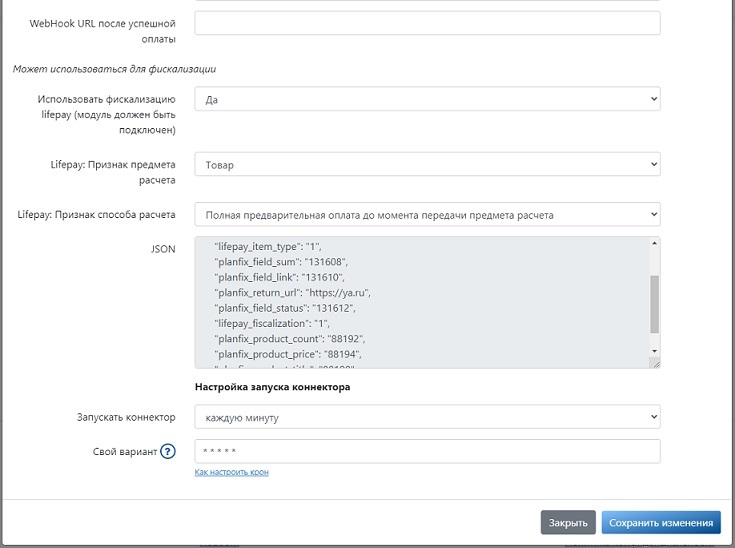The image size is (735, 548).
Task: Click the JSON field label
Action: [x=163, y=249]
